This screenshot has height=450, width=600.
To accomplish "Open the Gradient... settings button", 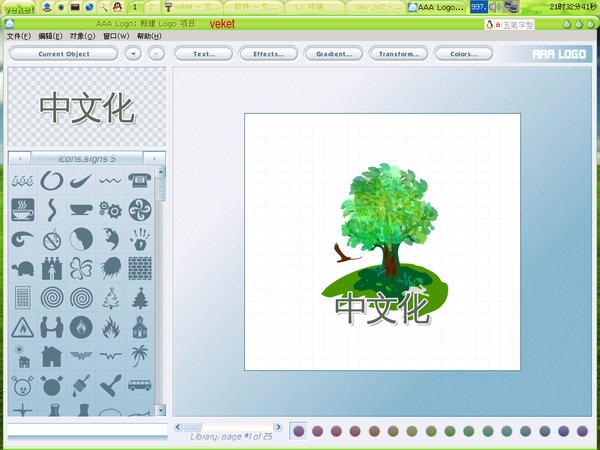I will click(x=333, y=54).
